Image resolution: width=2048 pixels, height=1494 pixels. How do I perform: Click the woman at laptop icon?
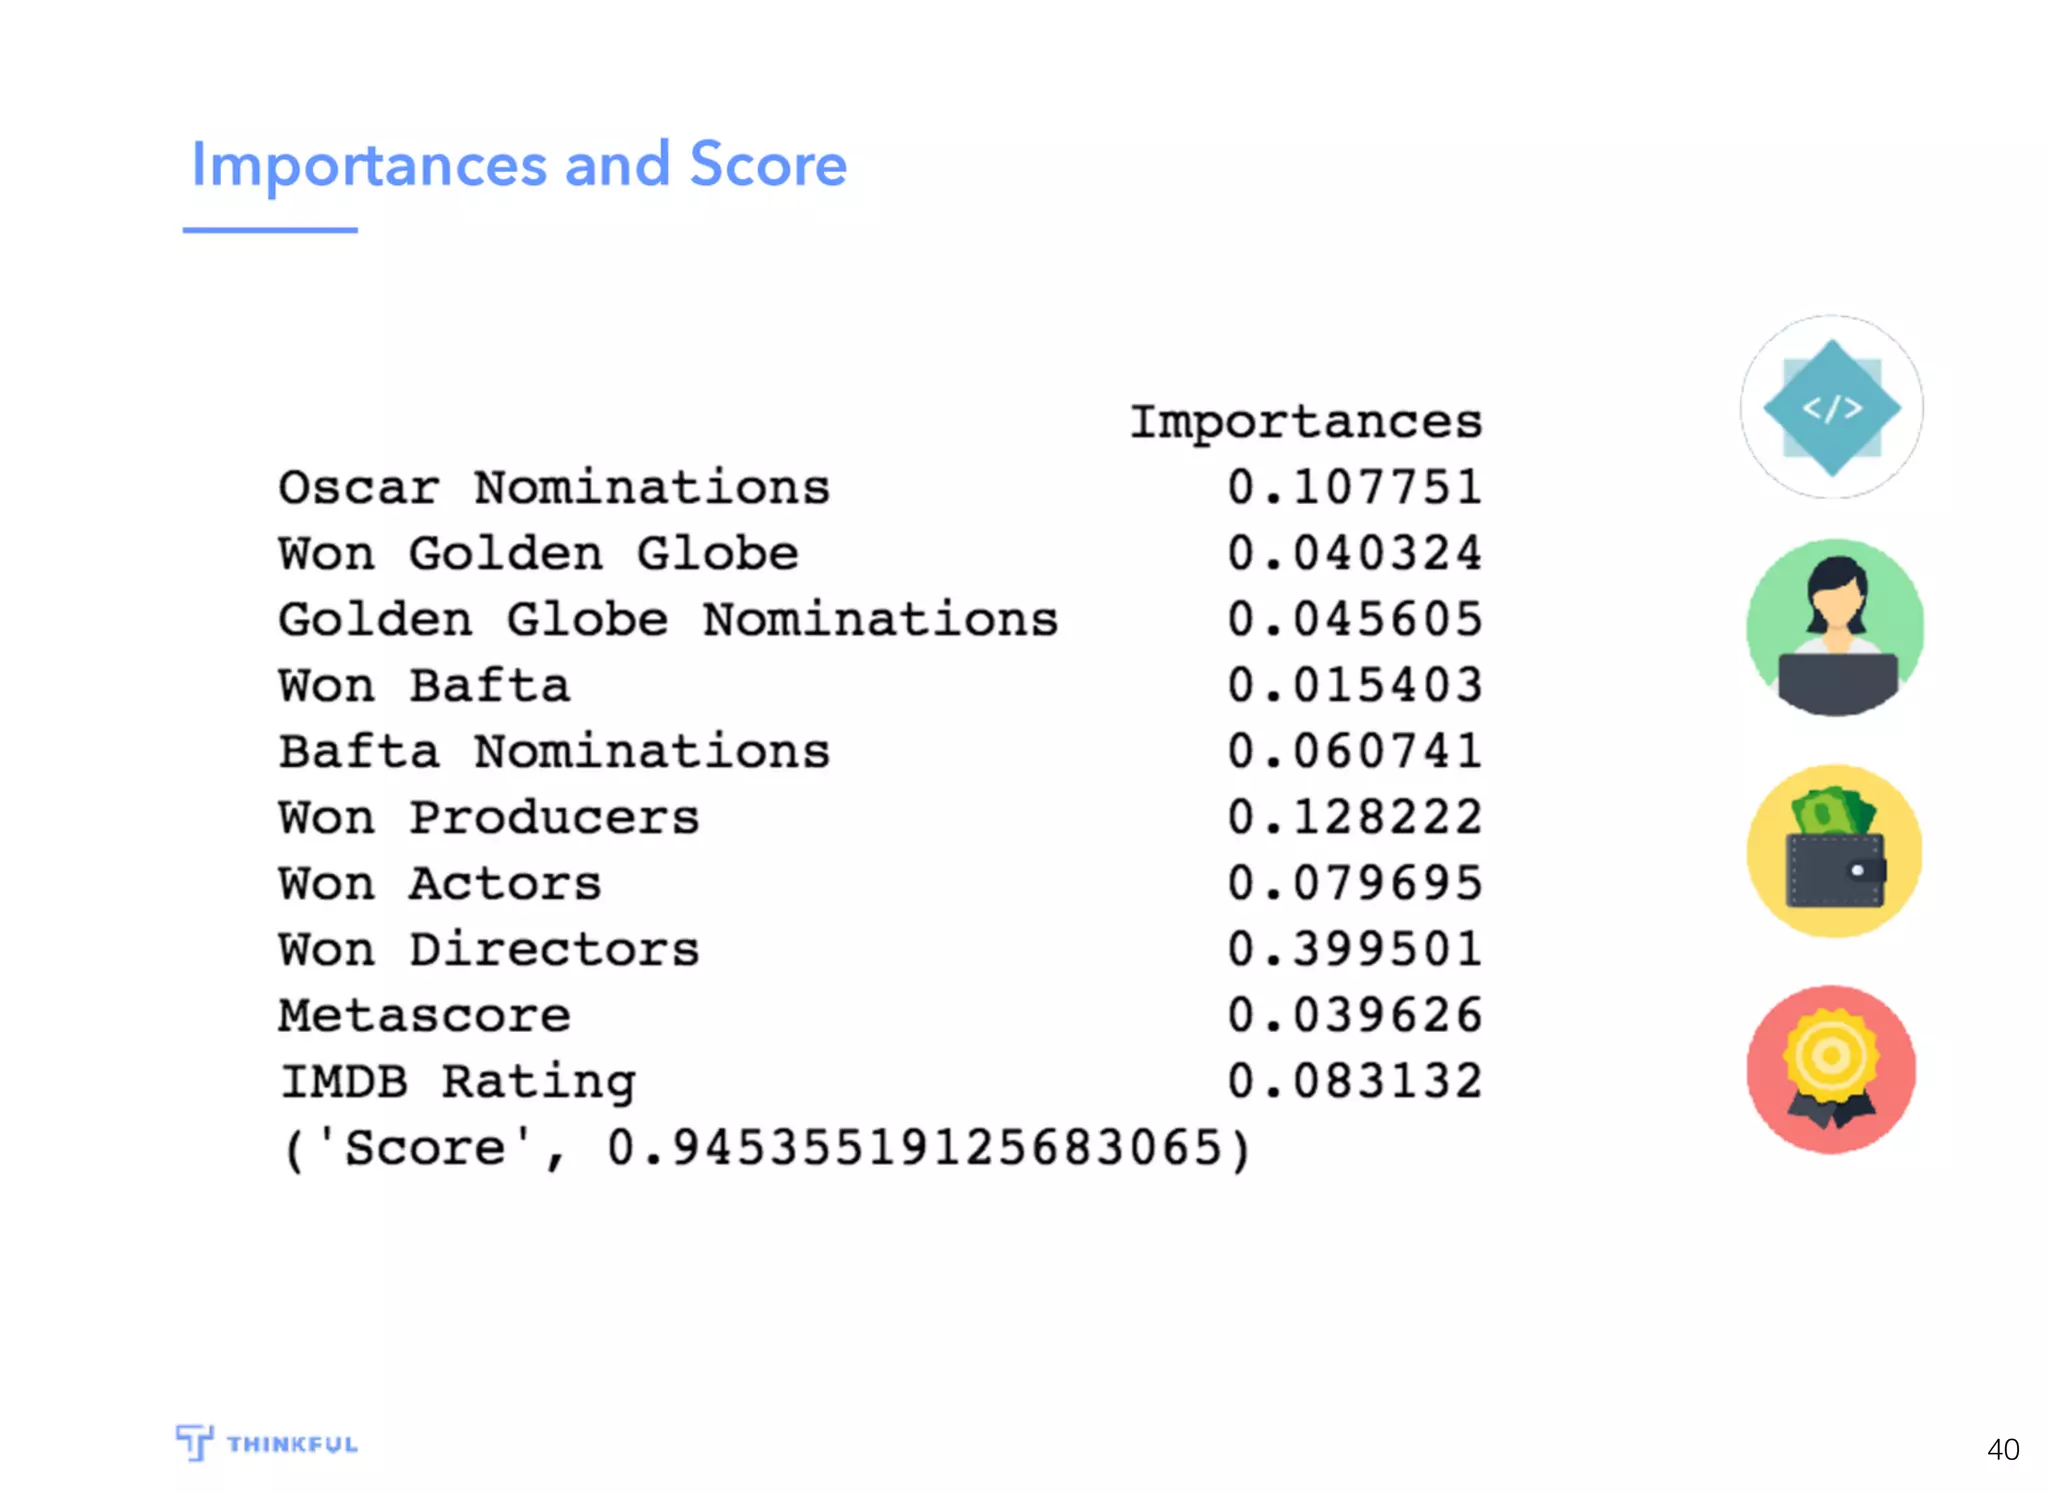pos(1834,627)
